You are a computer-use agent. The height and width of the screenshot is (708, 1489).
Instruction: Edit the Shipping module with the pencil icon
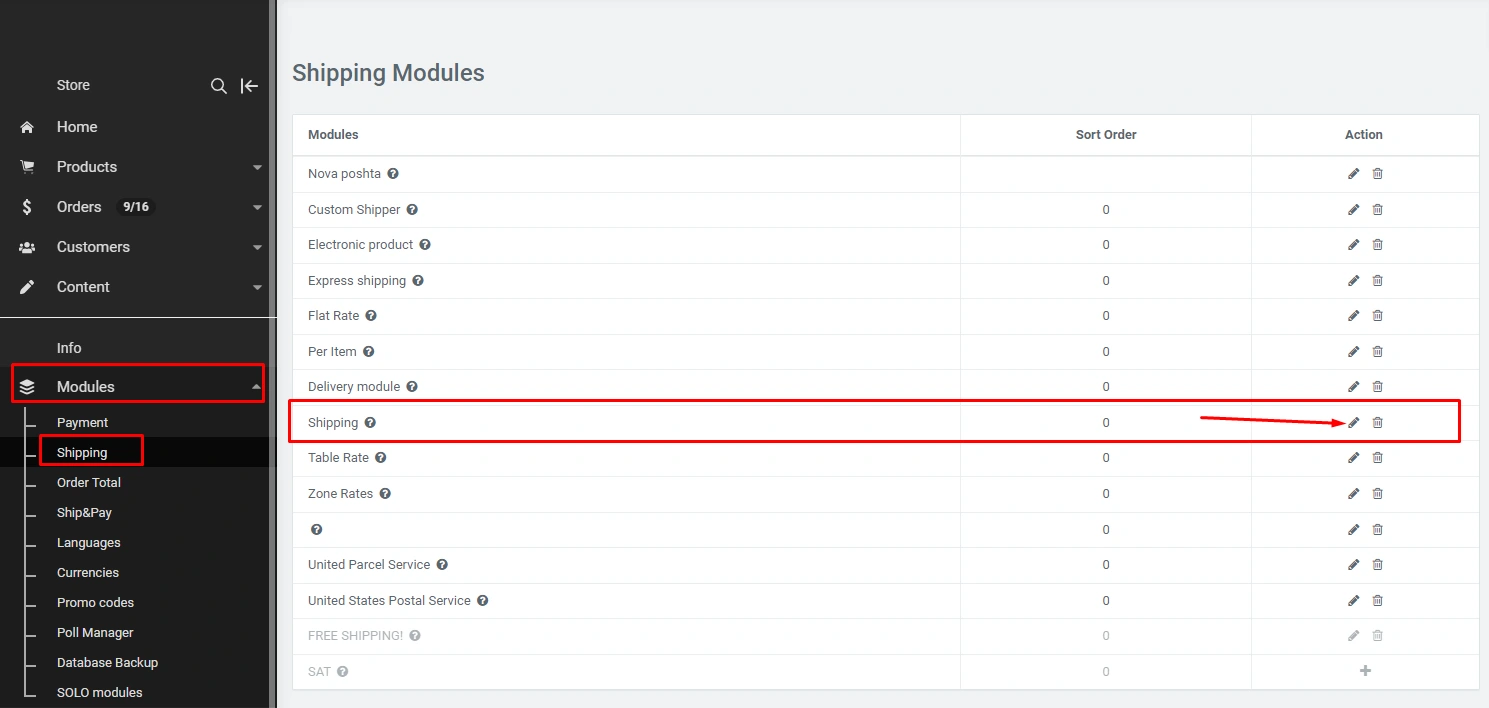pyautogui.click(x=1353, y=423)
